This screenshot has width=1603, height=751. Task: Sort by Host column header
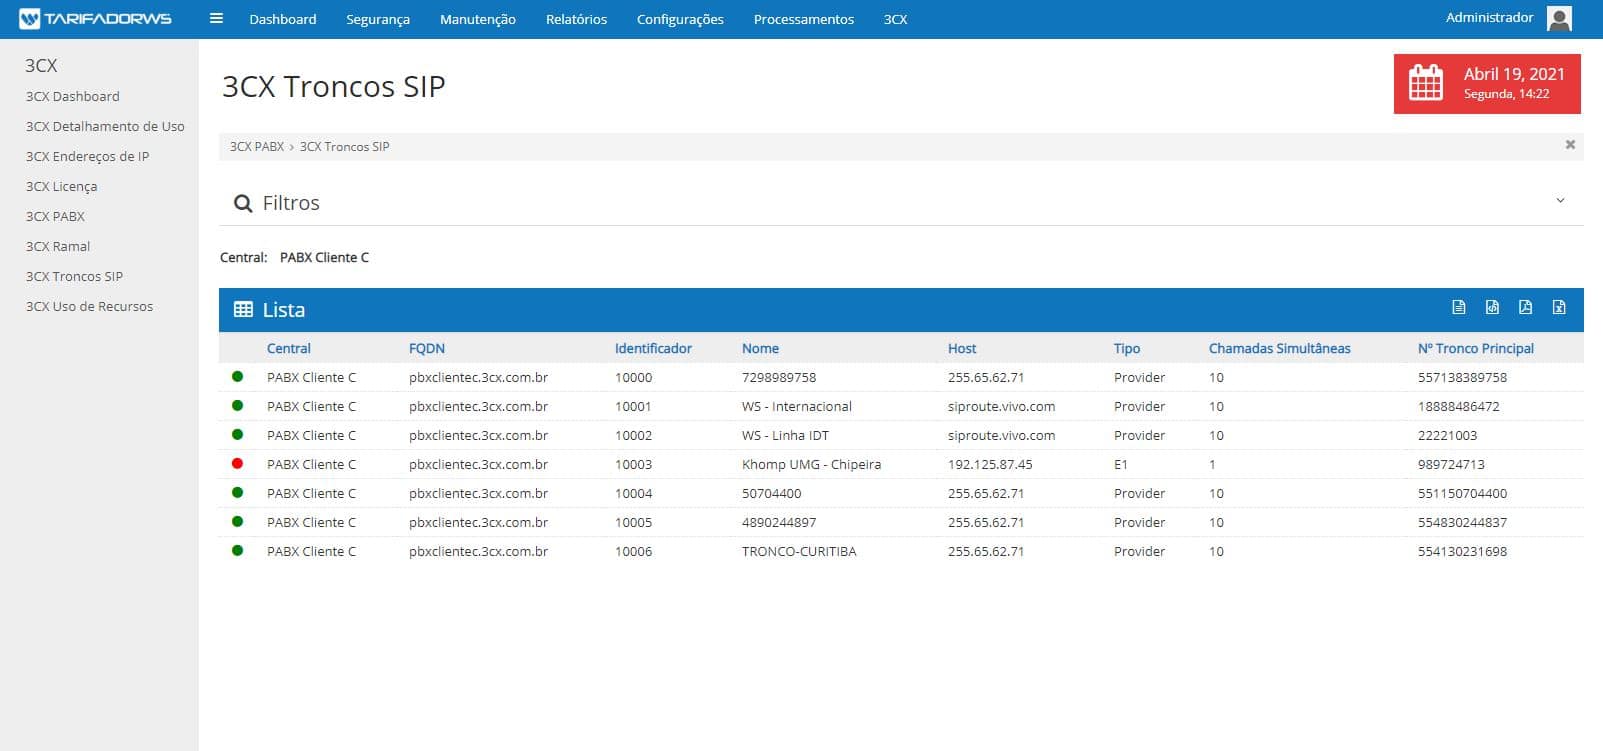click(x=962, y=348)
